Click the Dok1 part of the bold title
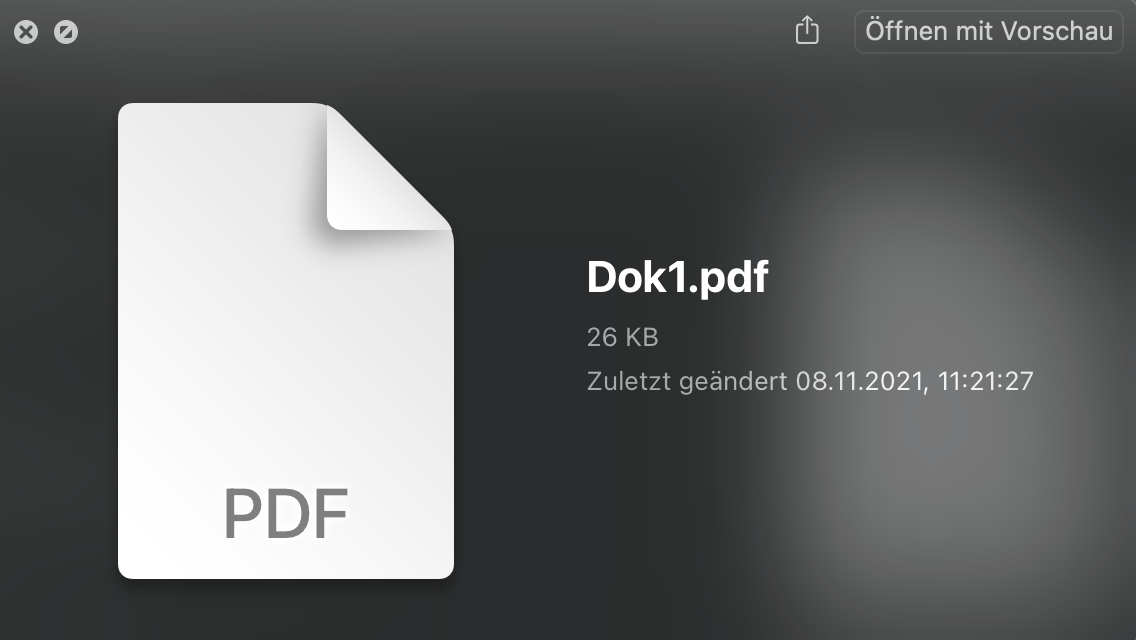1136x640 pixels. point(631,277)
